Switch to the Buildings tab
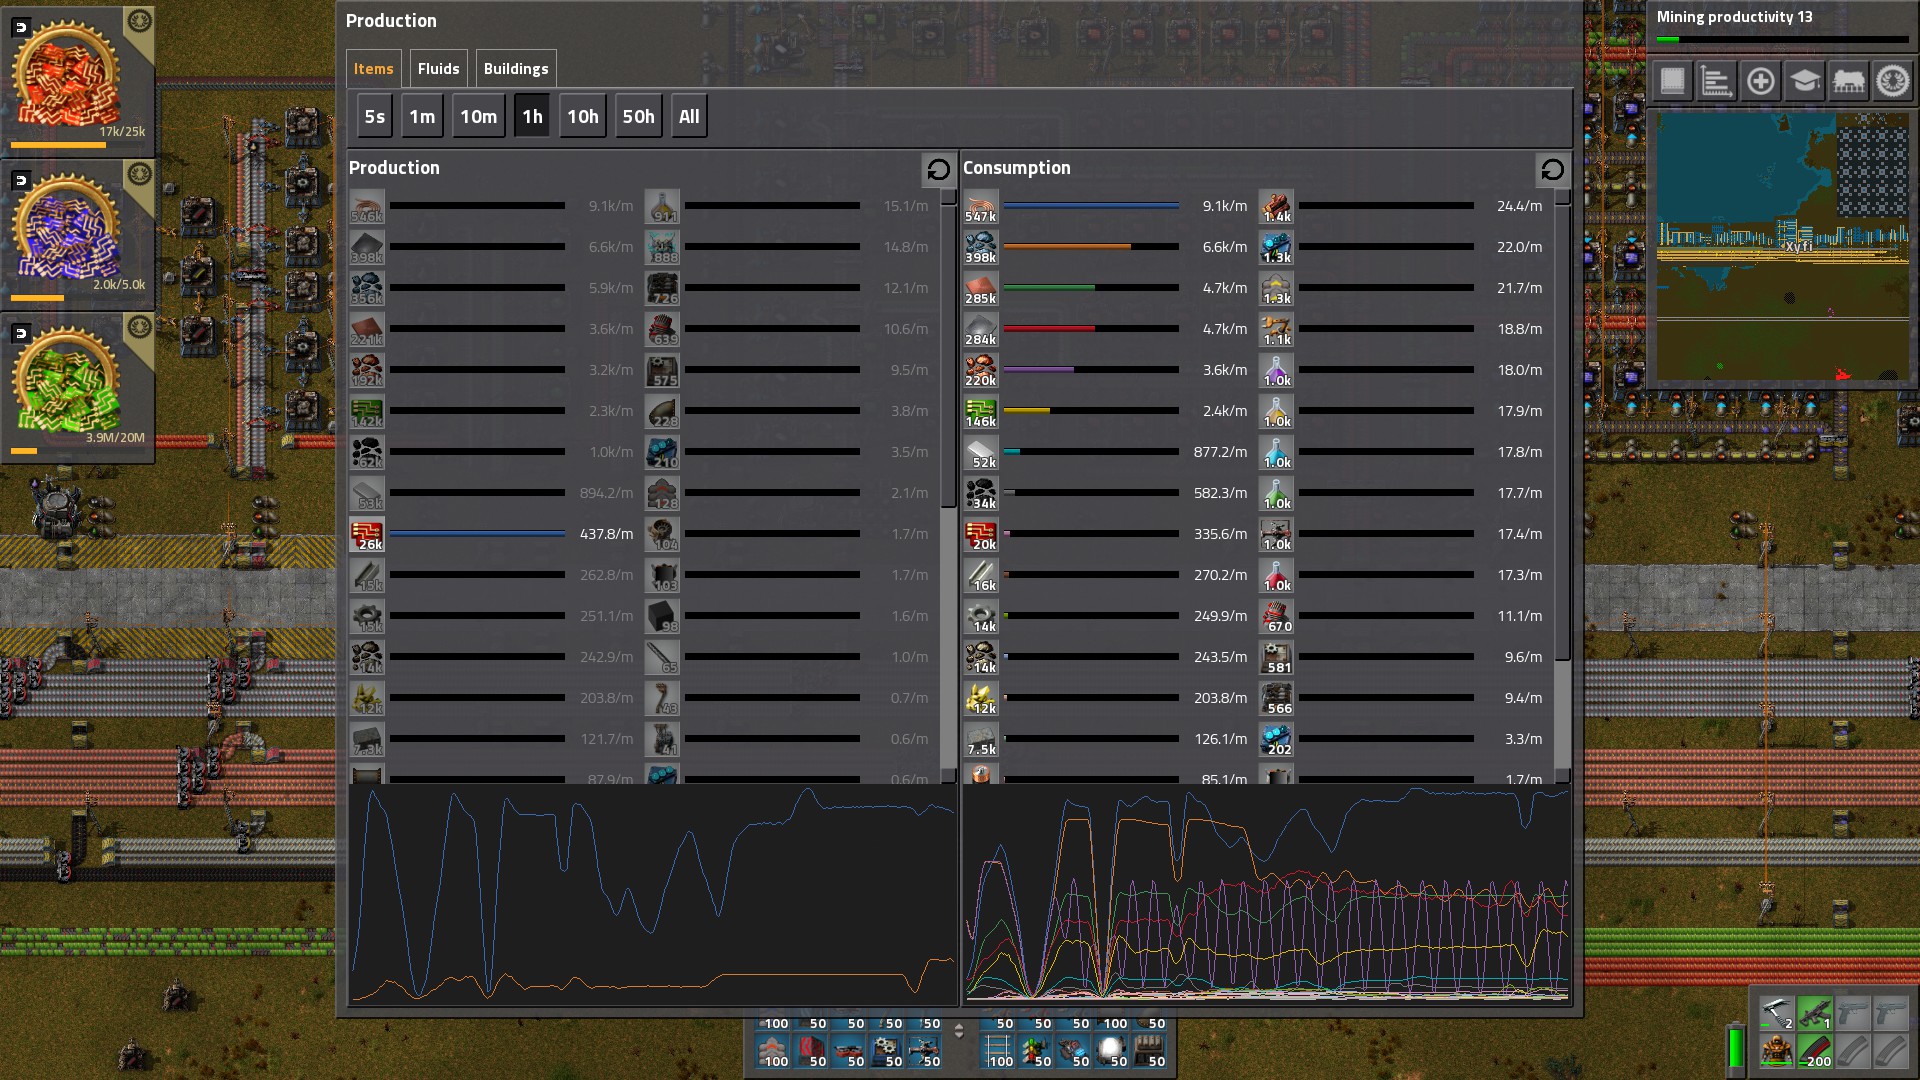 516,69
